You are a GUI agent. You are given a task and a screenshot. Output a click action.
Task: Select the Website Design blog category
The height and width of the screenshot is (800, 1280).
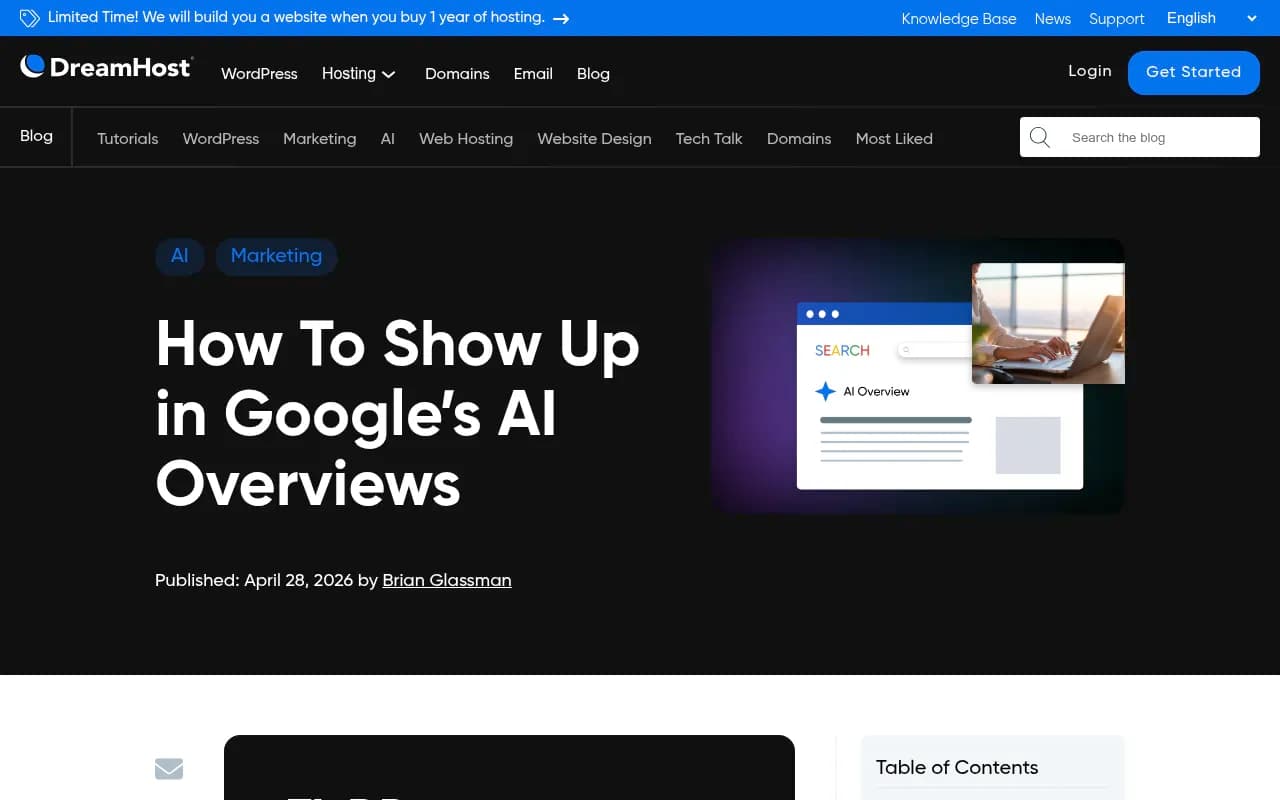point(594,138)
